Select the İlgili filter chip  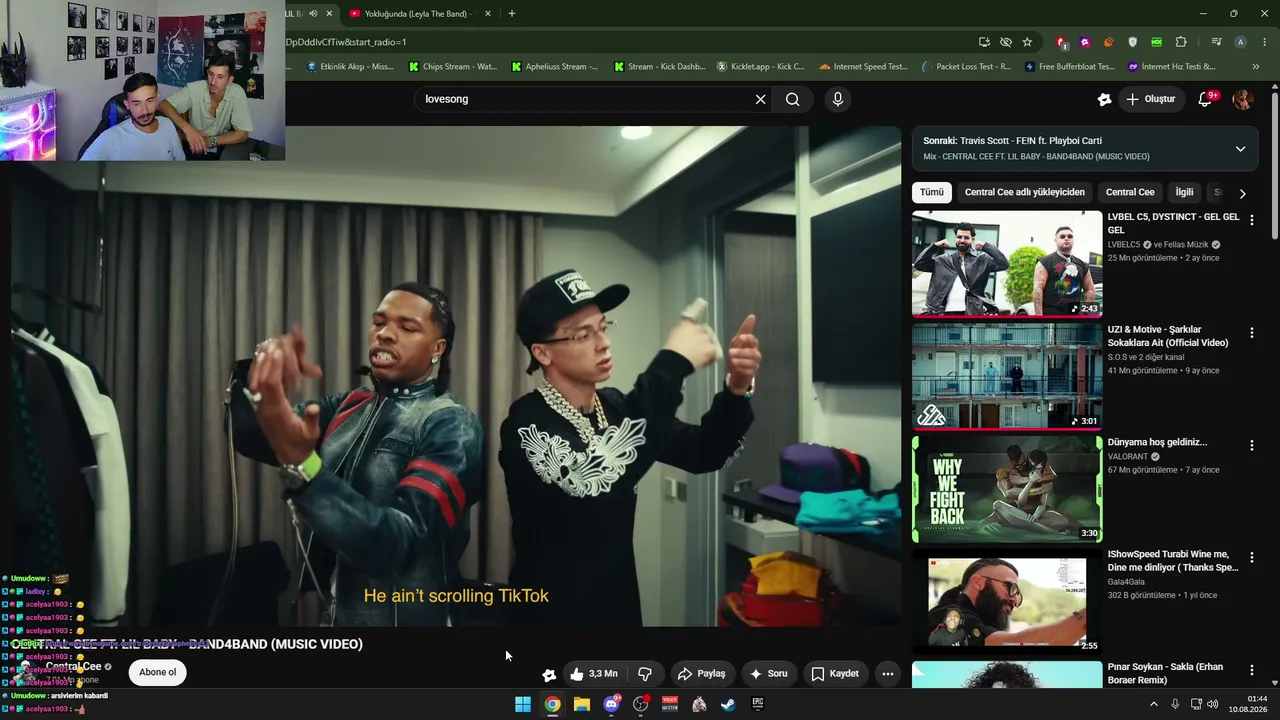[1184, 192]
